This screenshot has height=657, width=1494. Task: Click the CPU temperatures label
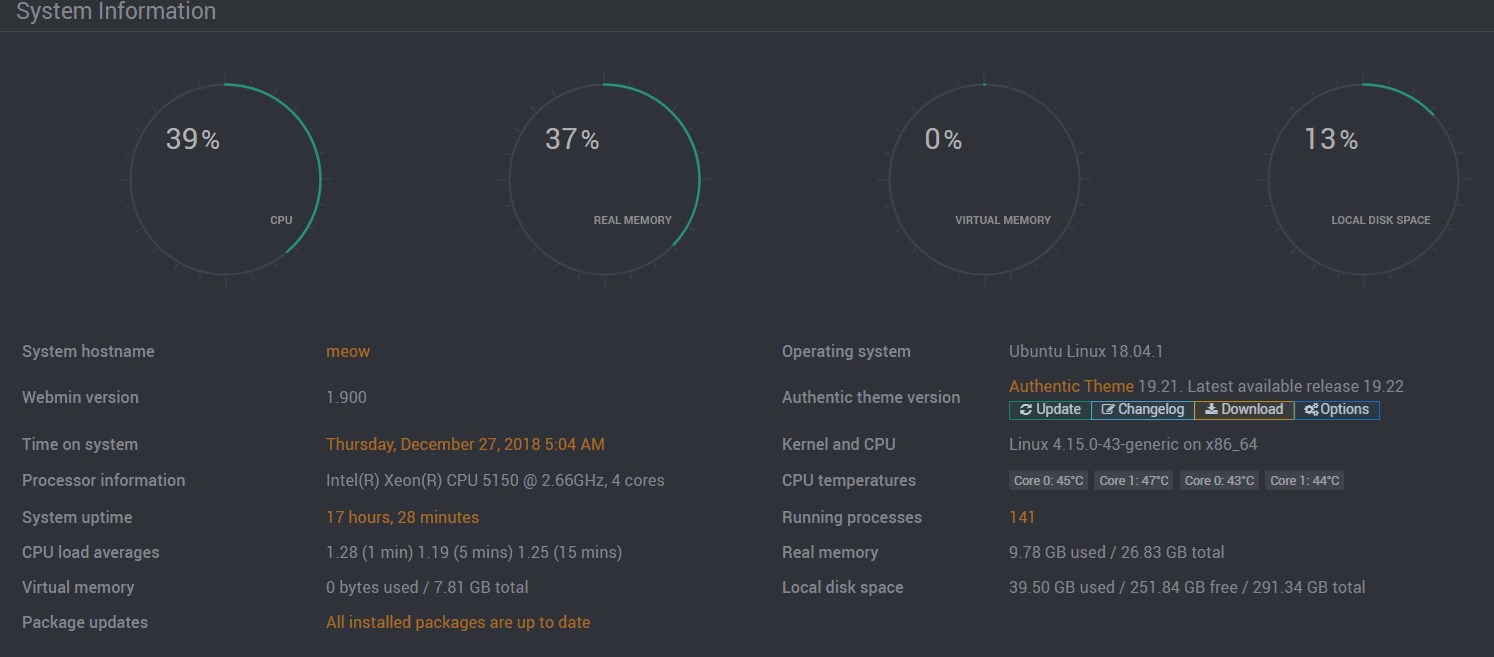(849, 480)
